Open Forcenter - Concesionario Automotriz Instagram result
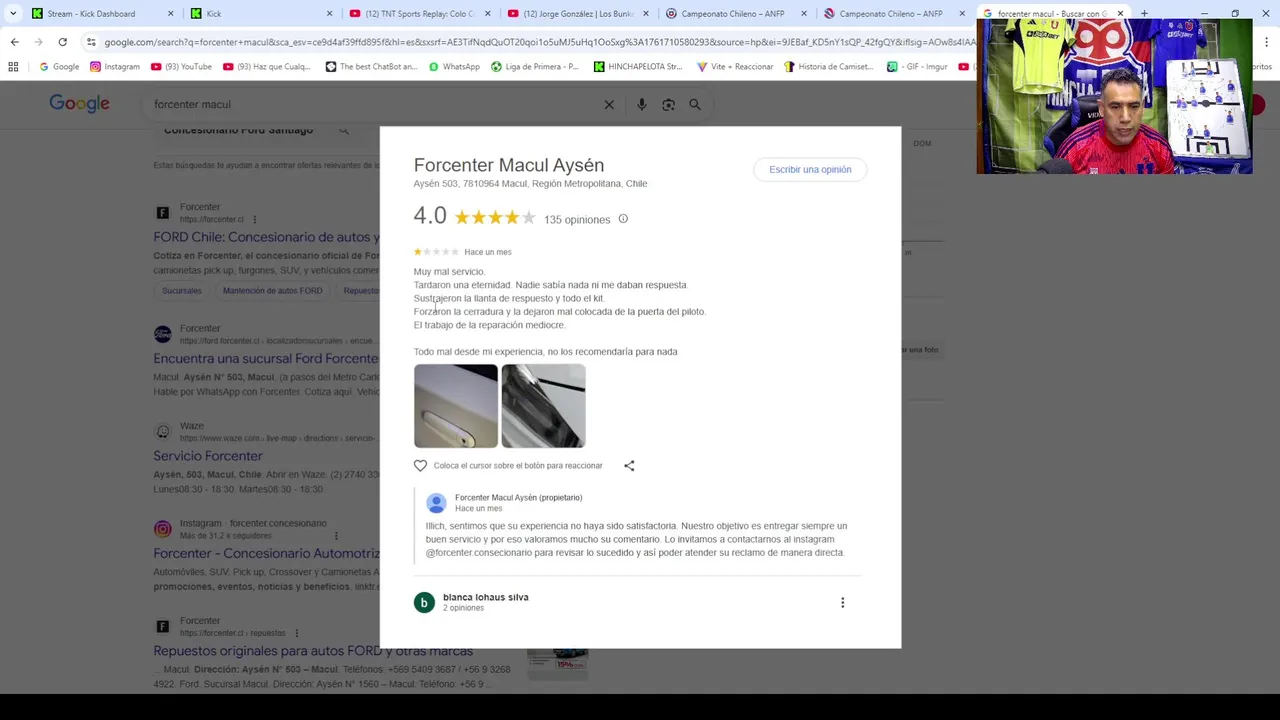 click(x=266, y=553)
